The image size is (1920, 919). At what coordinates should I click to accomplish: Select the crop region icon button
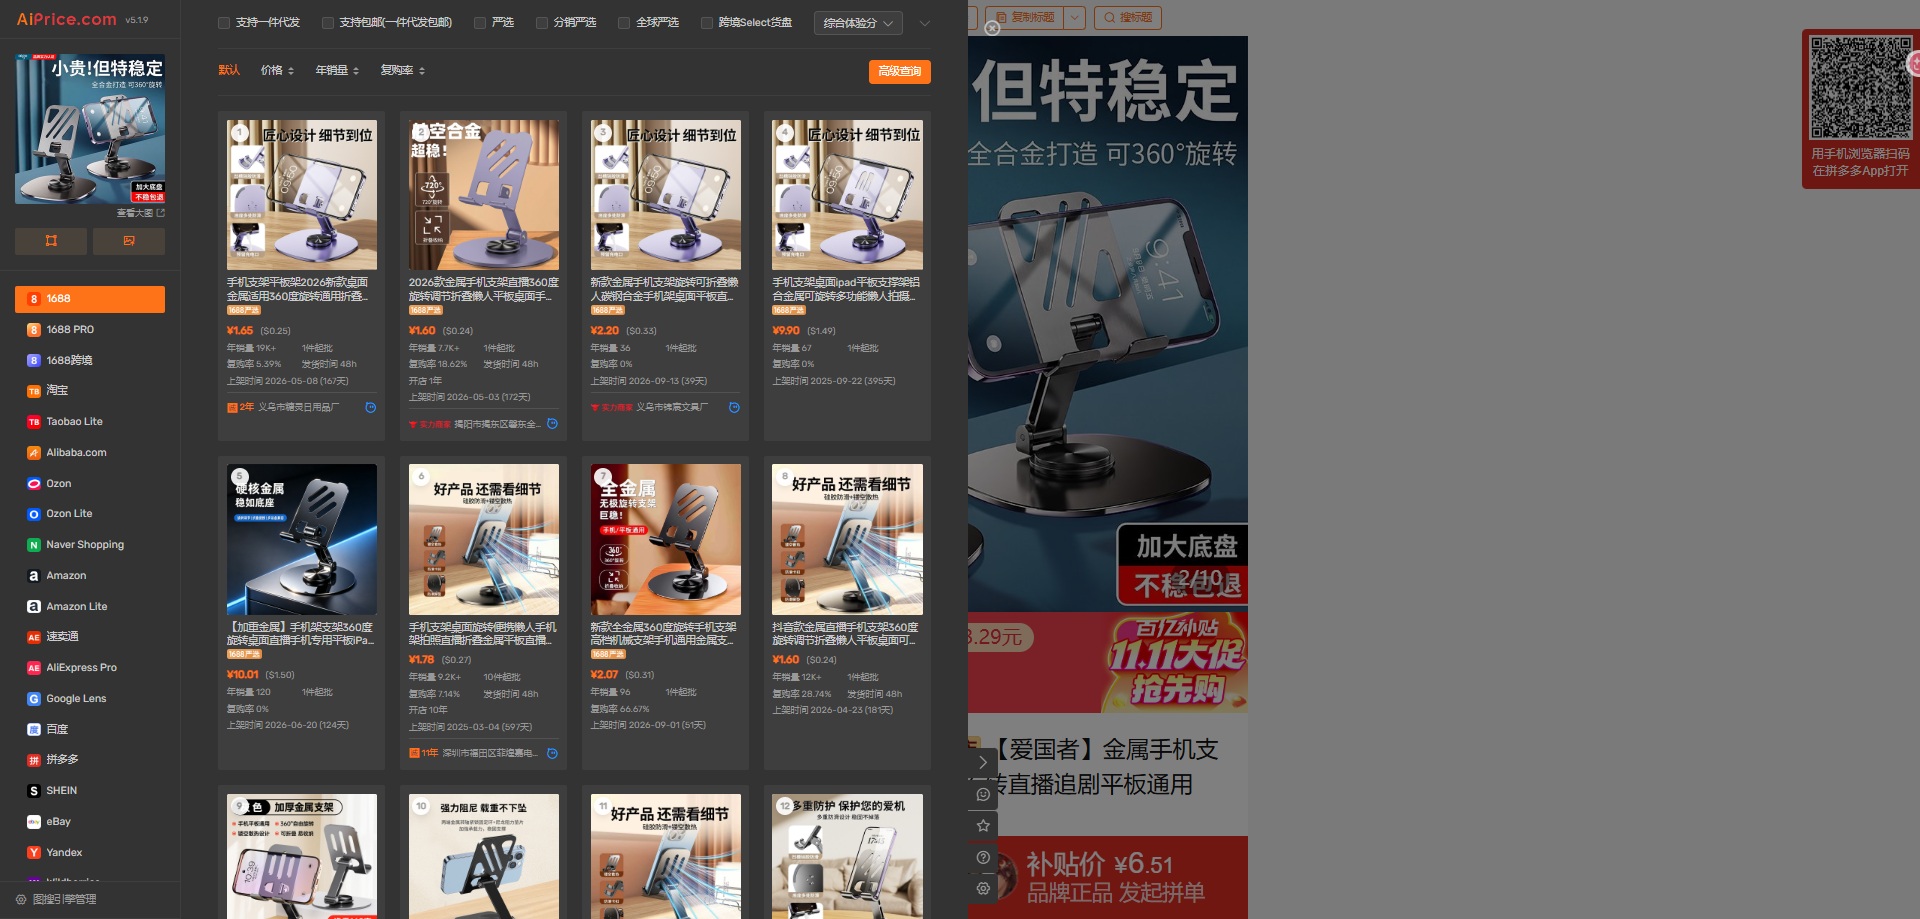click(x=51, y=241)
